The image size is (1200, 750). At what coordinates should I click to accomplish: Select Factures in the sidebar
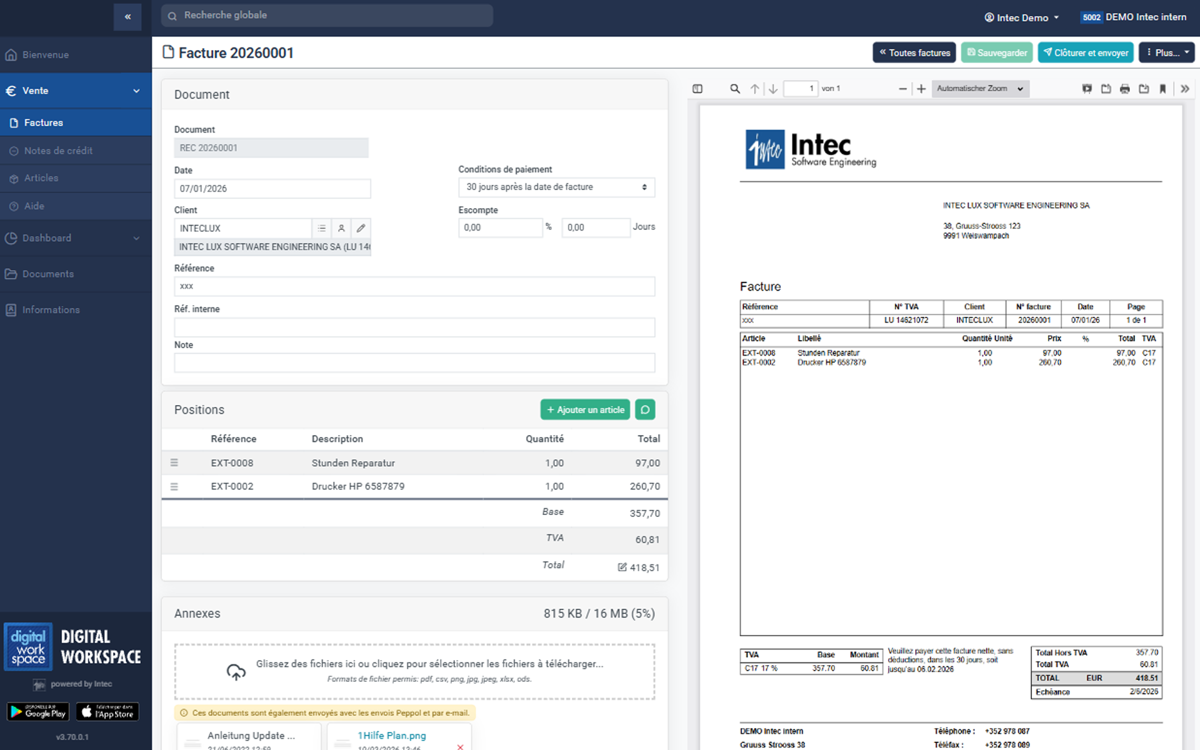tap(76, 123)
